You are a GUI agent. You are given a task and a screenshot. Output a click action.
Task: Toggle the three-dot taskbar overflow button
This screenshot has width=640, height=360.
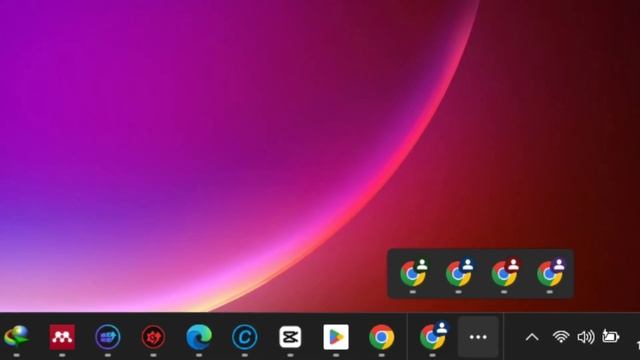tap(478, 337)
